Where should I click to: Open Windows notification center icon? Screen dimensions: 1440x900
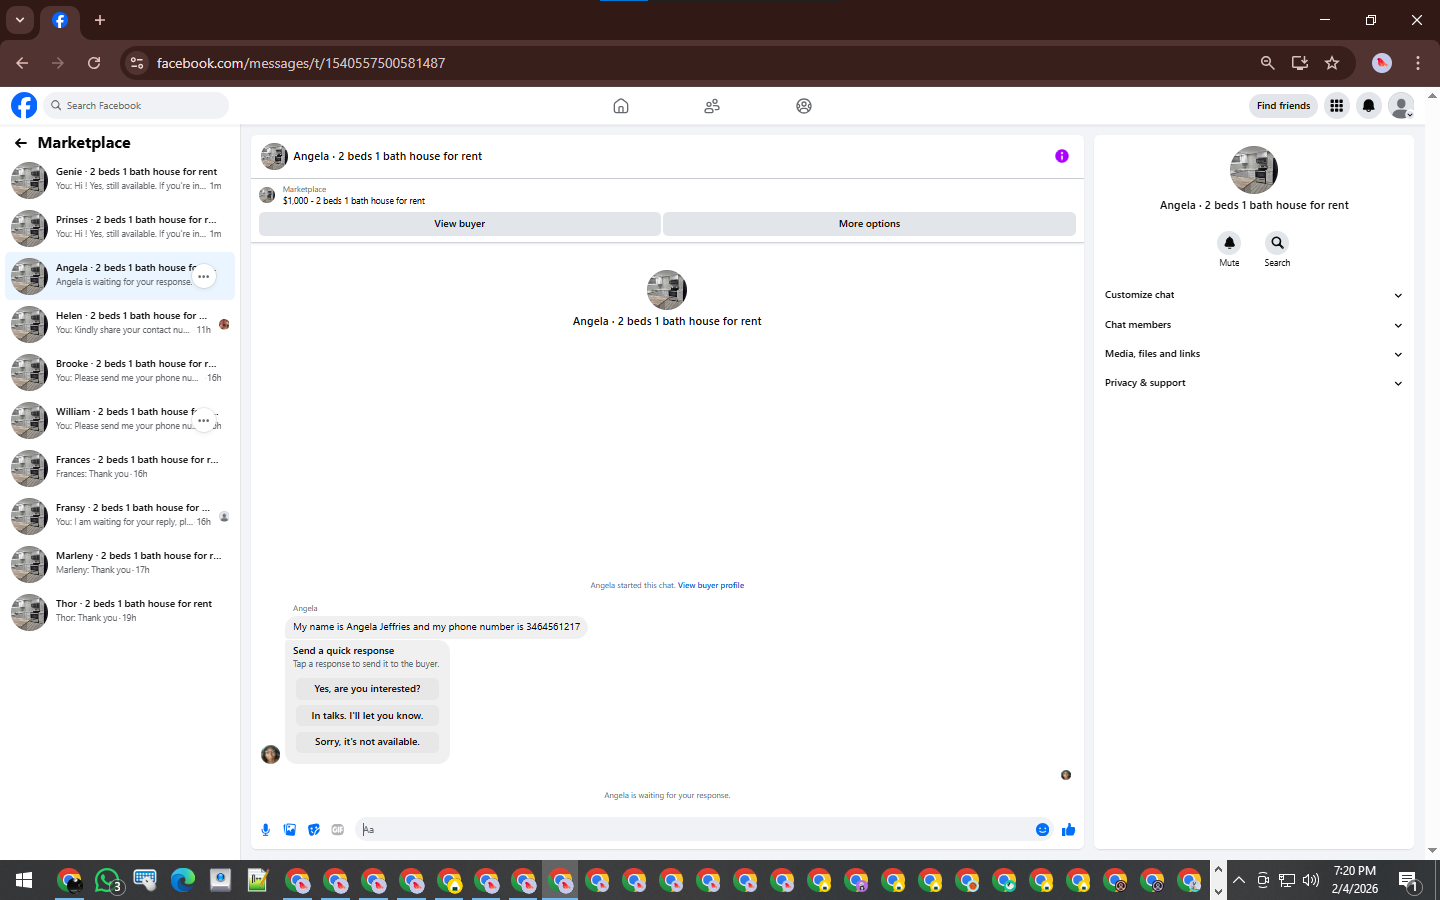coord(1409,880)
